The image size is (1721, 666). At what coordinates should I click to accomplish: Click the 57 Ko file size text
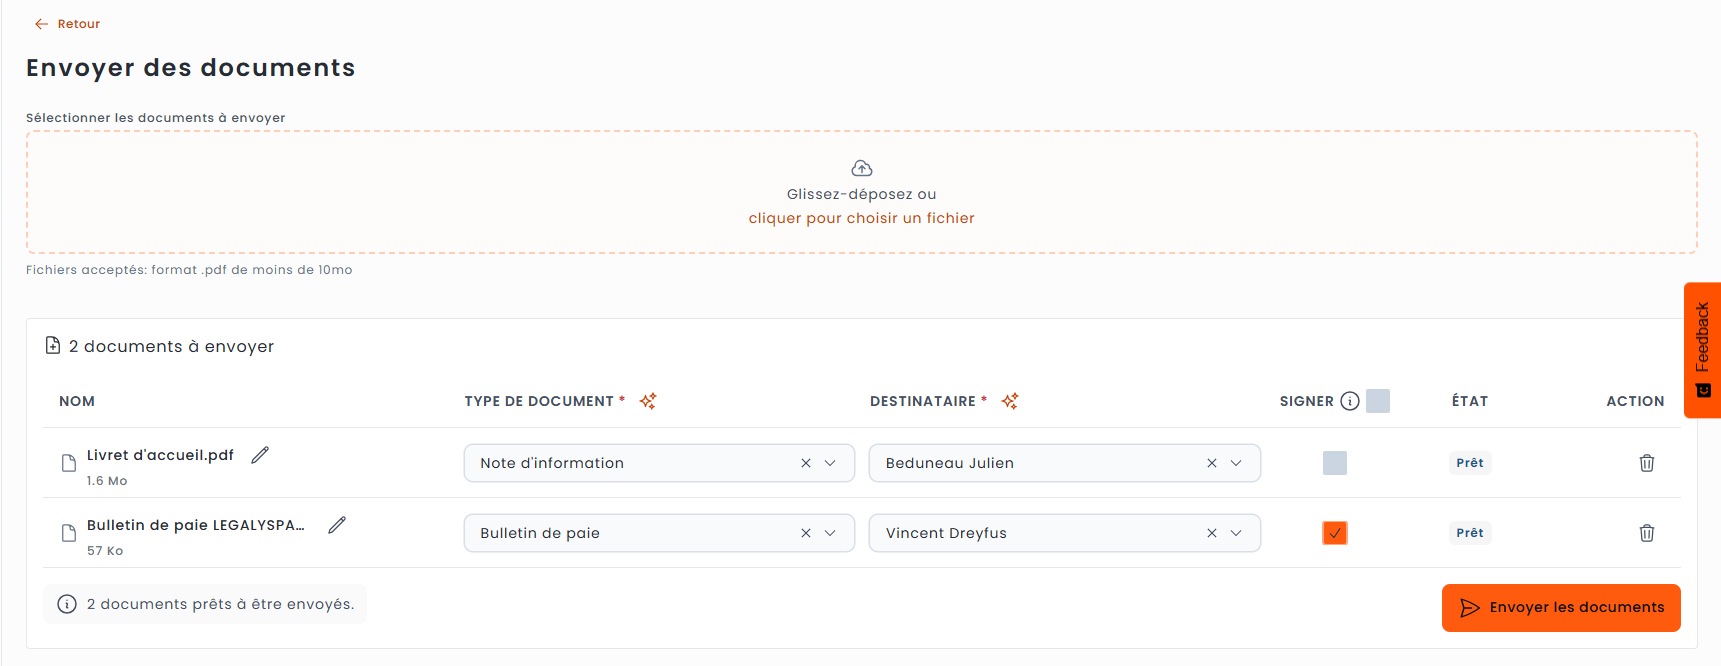coord(105,551)
